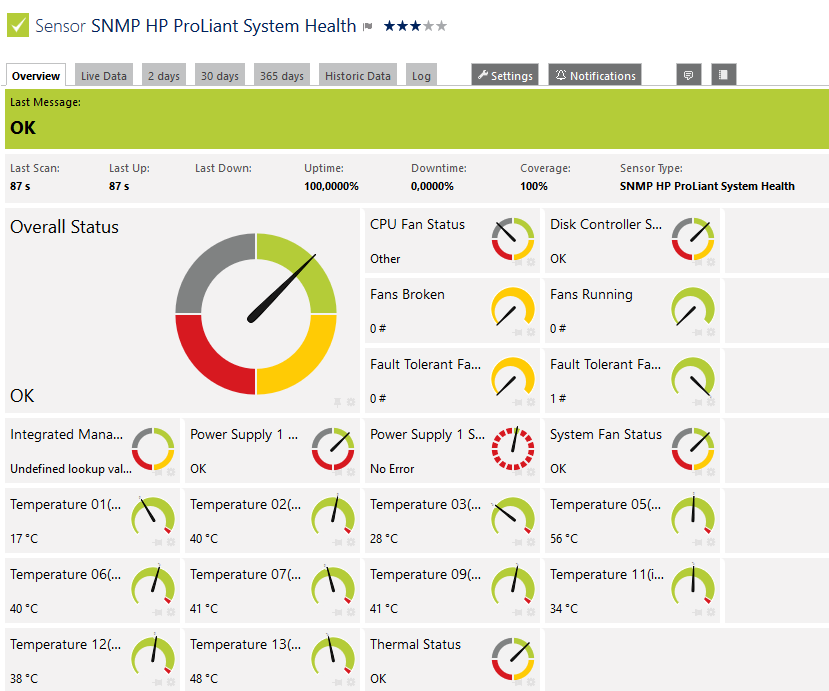The height and width of the screenshot is (691, 829).
Task: Click the Fans Running green gauge
Action: [x=693, y=307]
